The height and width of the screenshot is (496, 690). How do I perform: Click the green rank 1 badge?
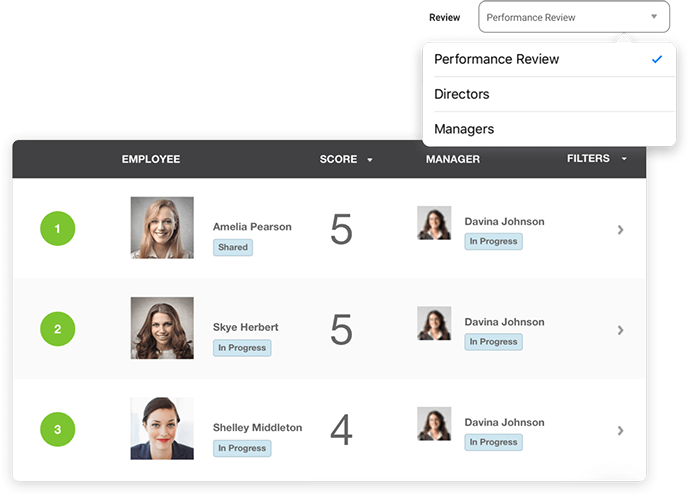58,228
